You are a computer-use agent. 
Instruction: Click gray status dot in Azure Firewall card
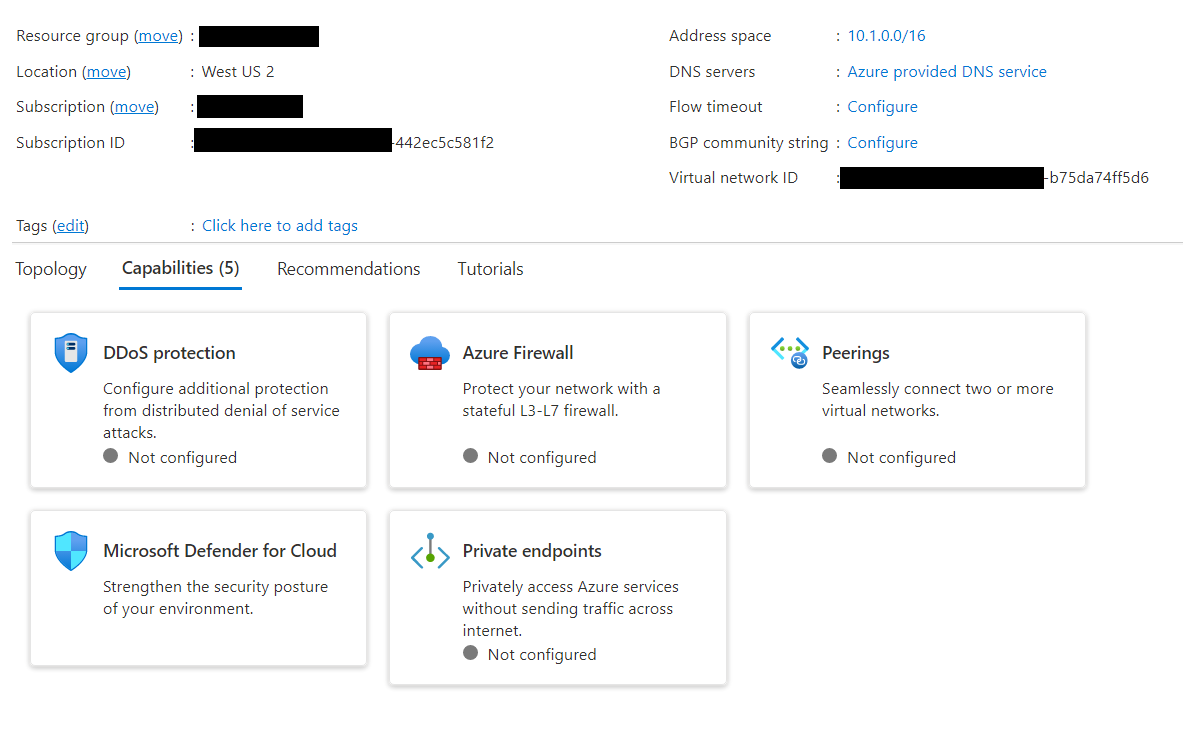[x=471, y=456]
